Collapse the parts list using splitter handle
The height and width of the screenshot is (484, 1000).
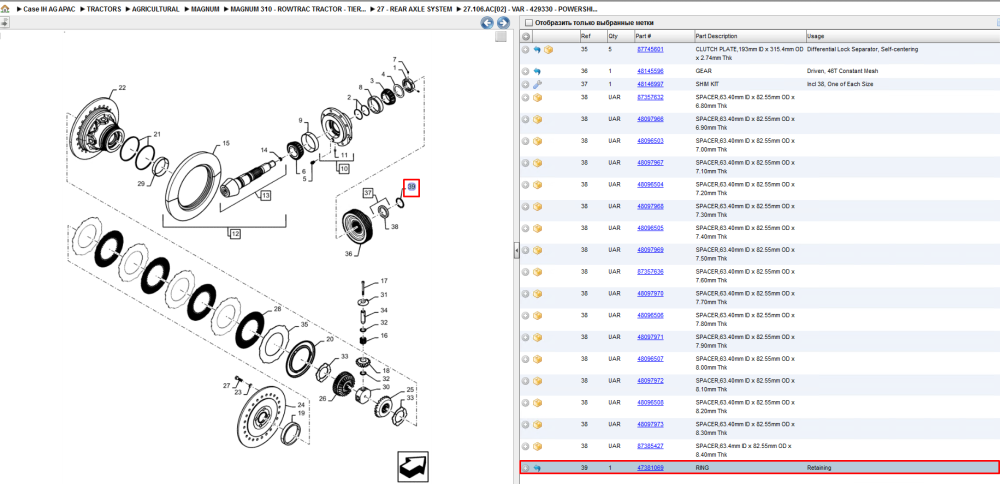pyautogui.click(x=517, y=252)
